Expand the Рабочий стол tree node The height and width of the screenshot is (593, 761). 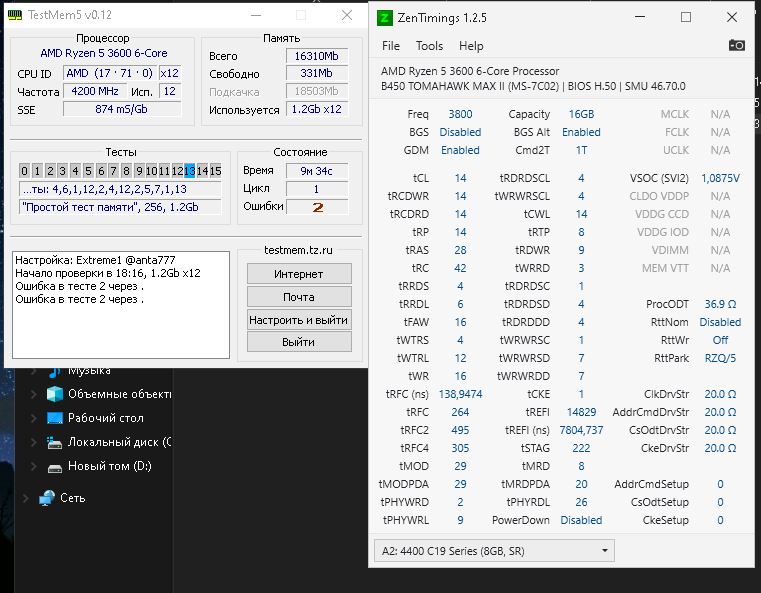[x=33, y=418]
